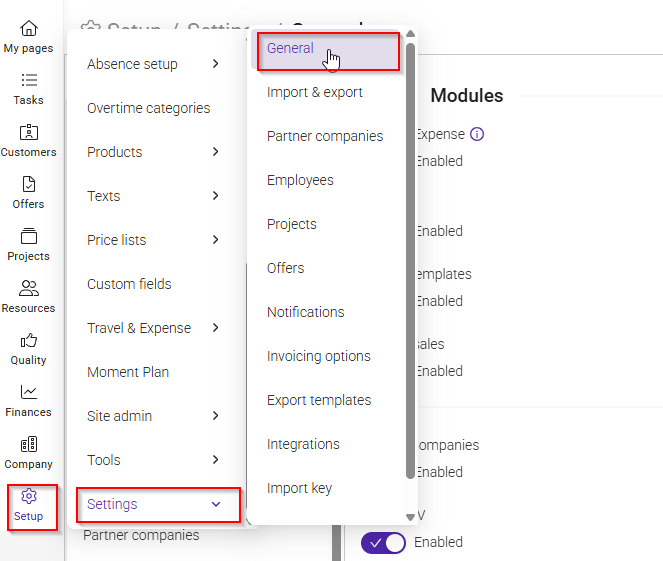
Task: Open the Company building icon
Action: coord(29,444)
